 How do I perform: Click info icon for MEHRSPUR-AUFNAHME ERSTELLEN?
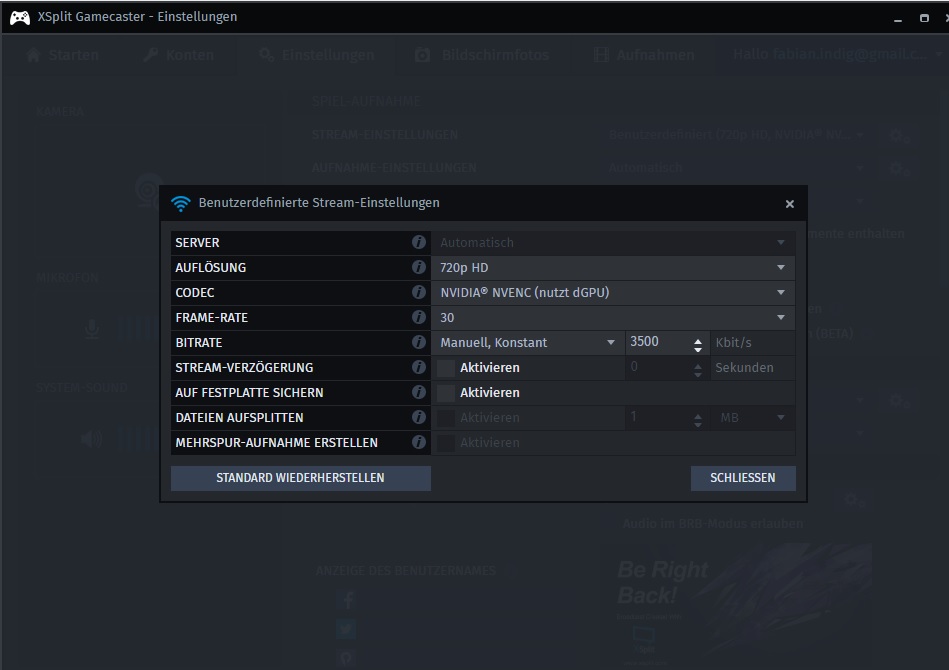419,443
